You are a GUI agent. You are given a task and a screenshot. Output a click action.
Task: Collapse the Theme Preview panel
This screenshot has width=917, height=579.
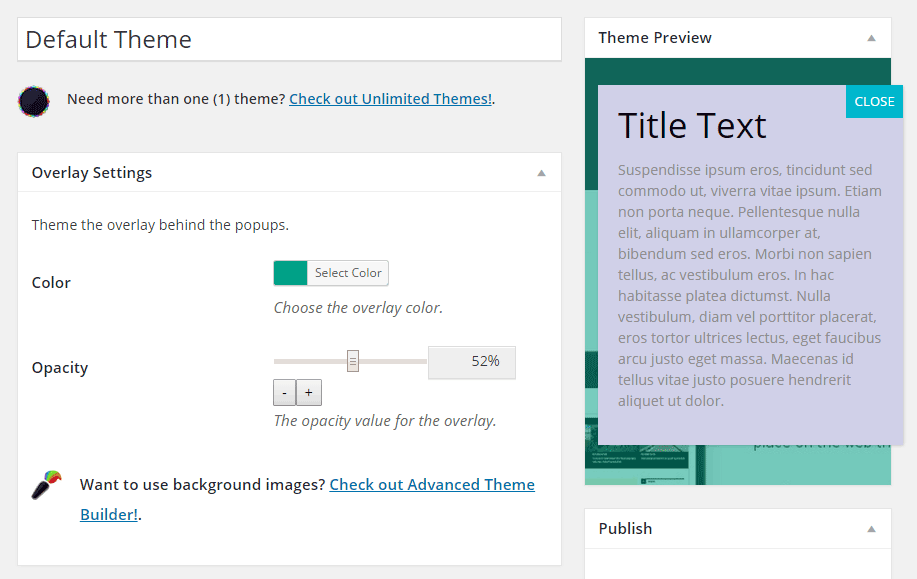tap(871, 37)
